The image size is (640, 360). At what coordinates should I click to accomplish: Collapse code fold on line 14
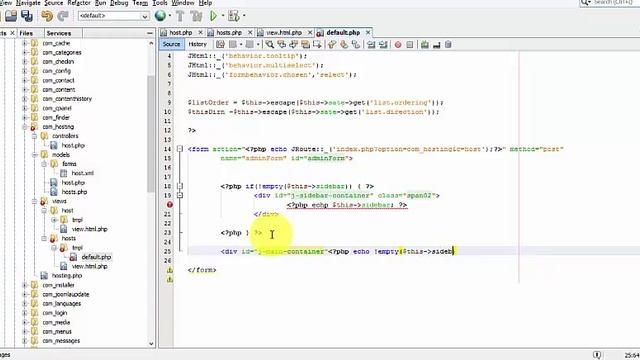pos(180,149)
